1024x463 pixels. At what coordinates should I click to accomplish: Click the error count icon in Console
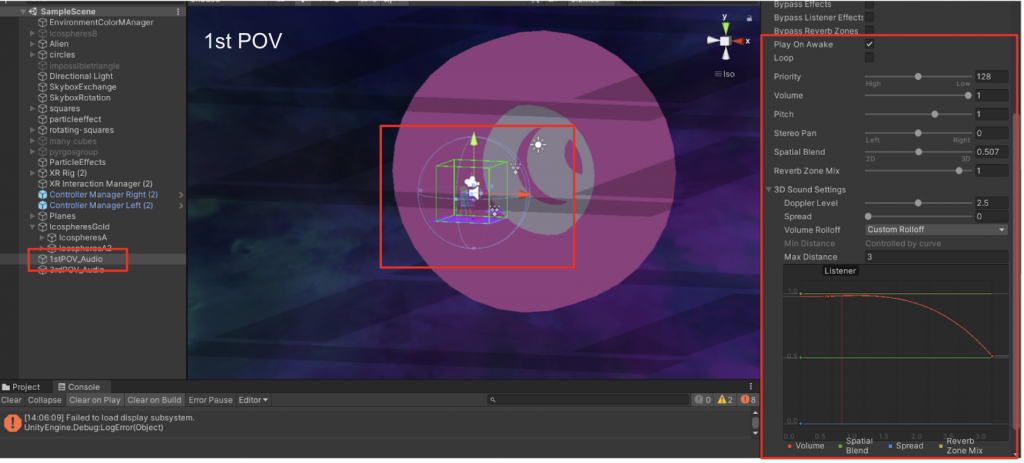coord(742,400)
